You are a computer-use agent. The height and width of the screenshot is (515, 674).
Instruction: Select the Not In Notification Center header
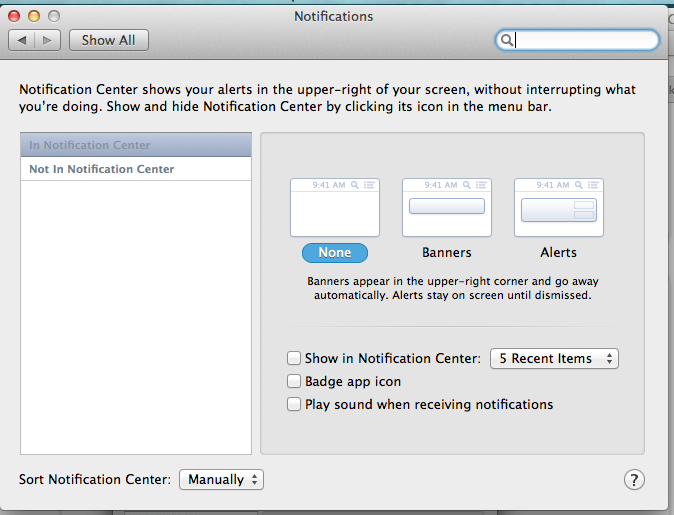pos(136,169)
